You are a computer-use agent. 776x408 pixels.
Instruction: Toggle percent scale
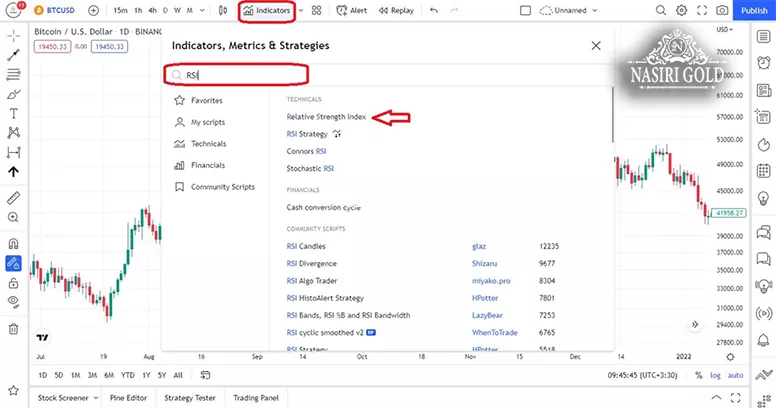[698, 375]
